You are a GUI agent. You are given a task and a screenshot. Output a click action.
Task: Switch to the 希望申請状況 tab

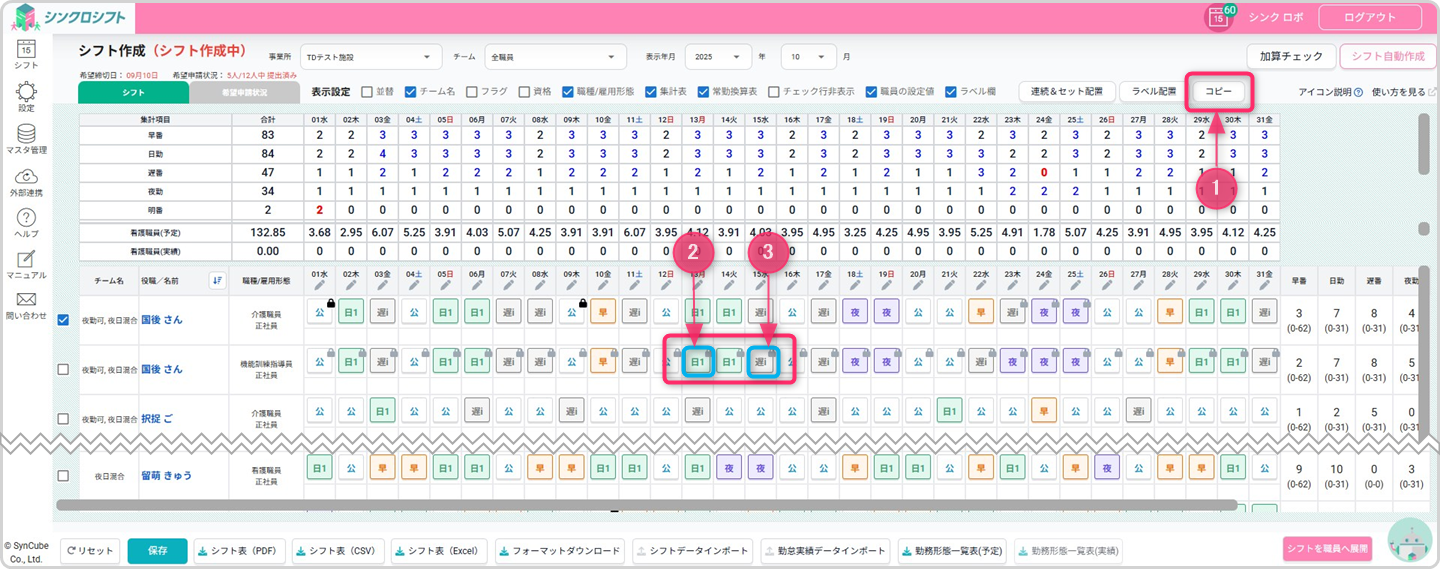click(x=244, y=92)
